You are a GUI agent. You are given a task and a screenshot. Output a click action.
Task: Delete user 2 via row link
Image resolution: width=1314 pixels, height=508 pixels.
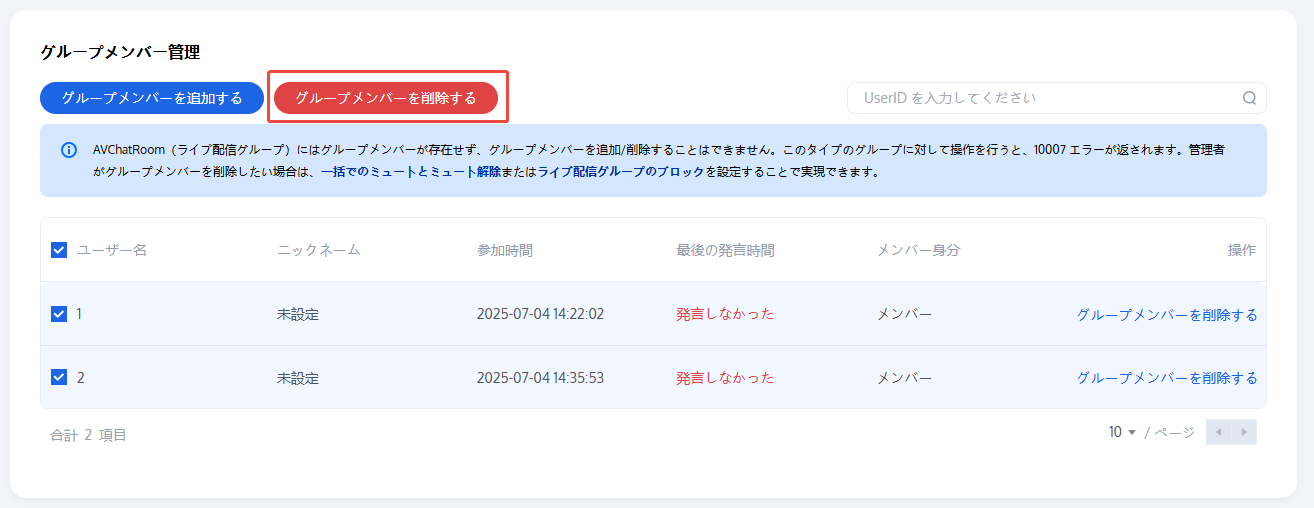(1167, 378)
